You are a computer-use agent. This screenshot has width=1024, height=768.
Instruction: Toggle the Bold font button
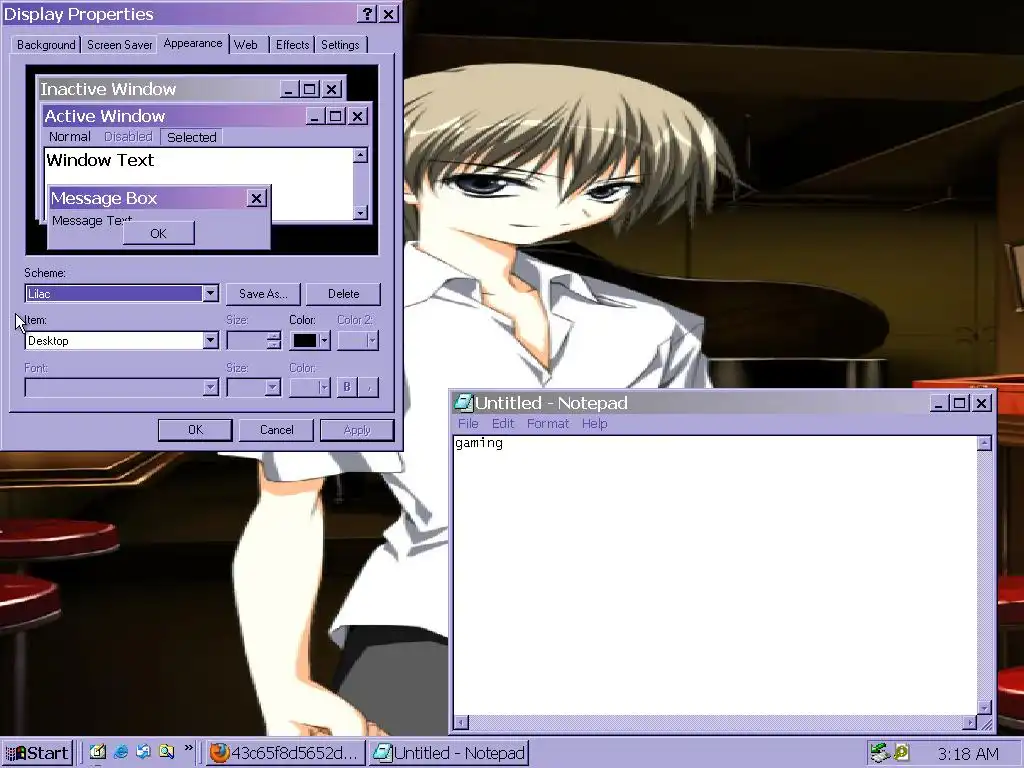coord(347,387)
